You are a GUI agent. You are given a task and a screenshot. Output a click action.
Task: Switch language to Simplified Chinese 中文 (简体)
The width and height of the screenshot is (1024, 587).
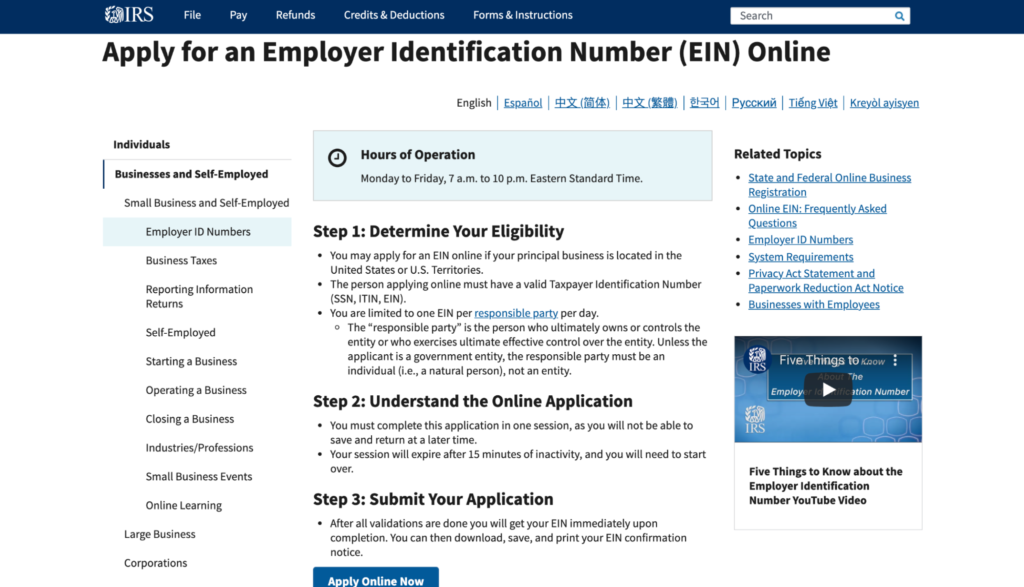click(x=582, y=103)
